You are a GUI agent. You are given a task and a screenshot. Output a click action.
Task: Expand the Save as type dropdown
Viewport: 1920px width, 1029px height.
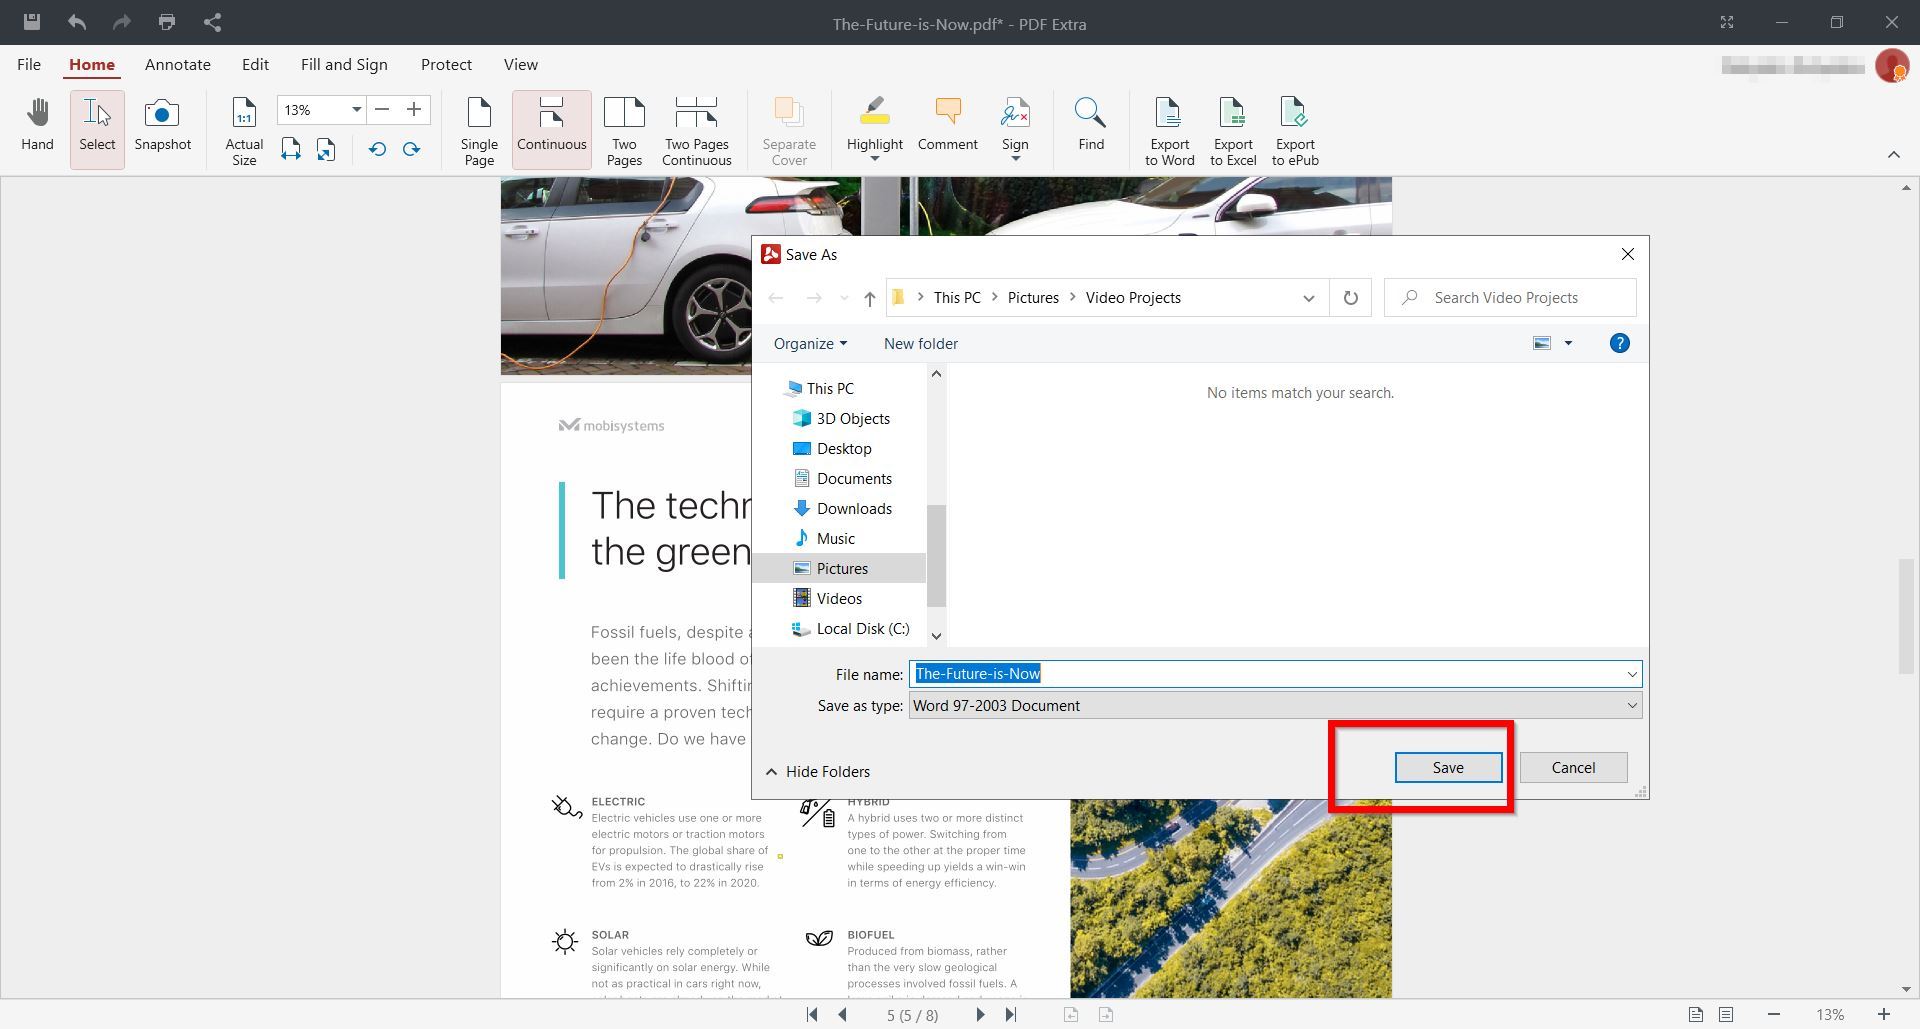[1631, 706]
